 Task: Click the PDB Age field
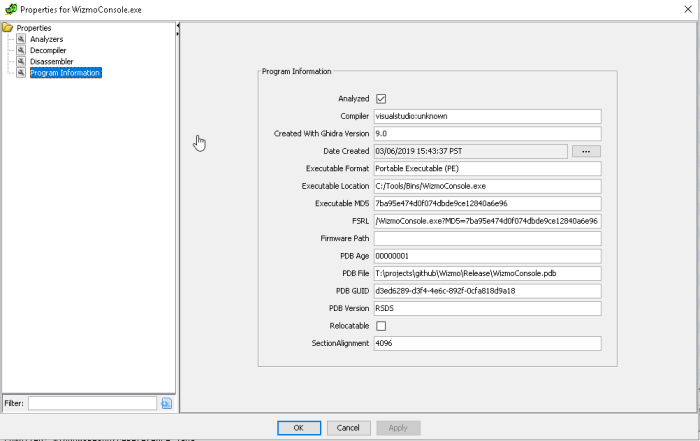pyautogui.click(x=488, y=256)
